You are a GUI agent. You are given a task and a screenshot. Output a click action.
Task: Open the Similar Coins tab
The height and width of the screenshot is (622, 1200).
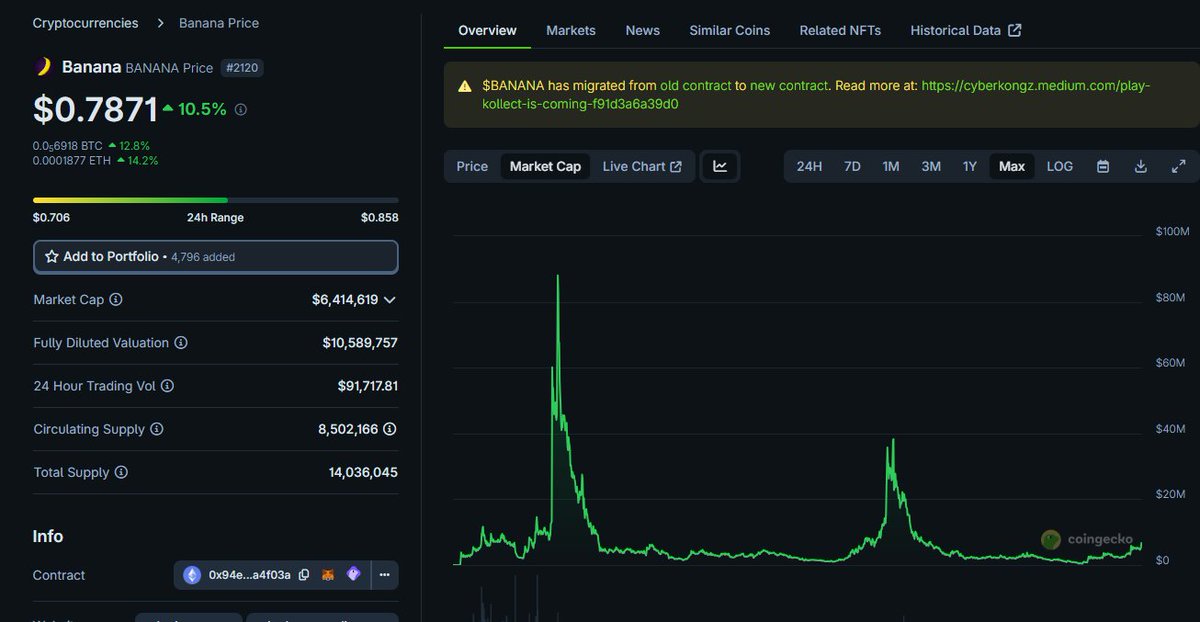coord(730,30)
